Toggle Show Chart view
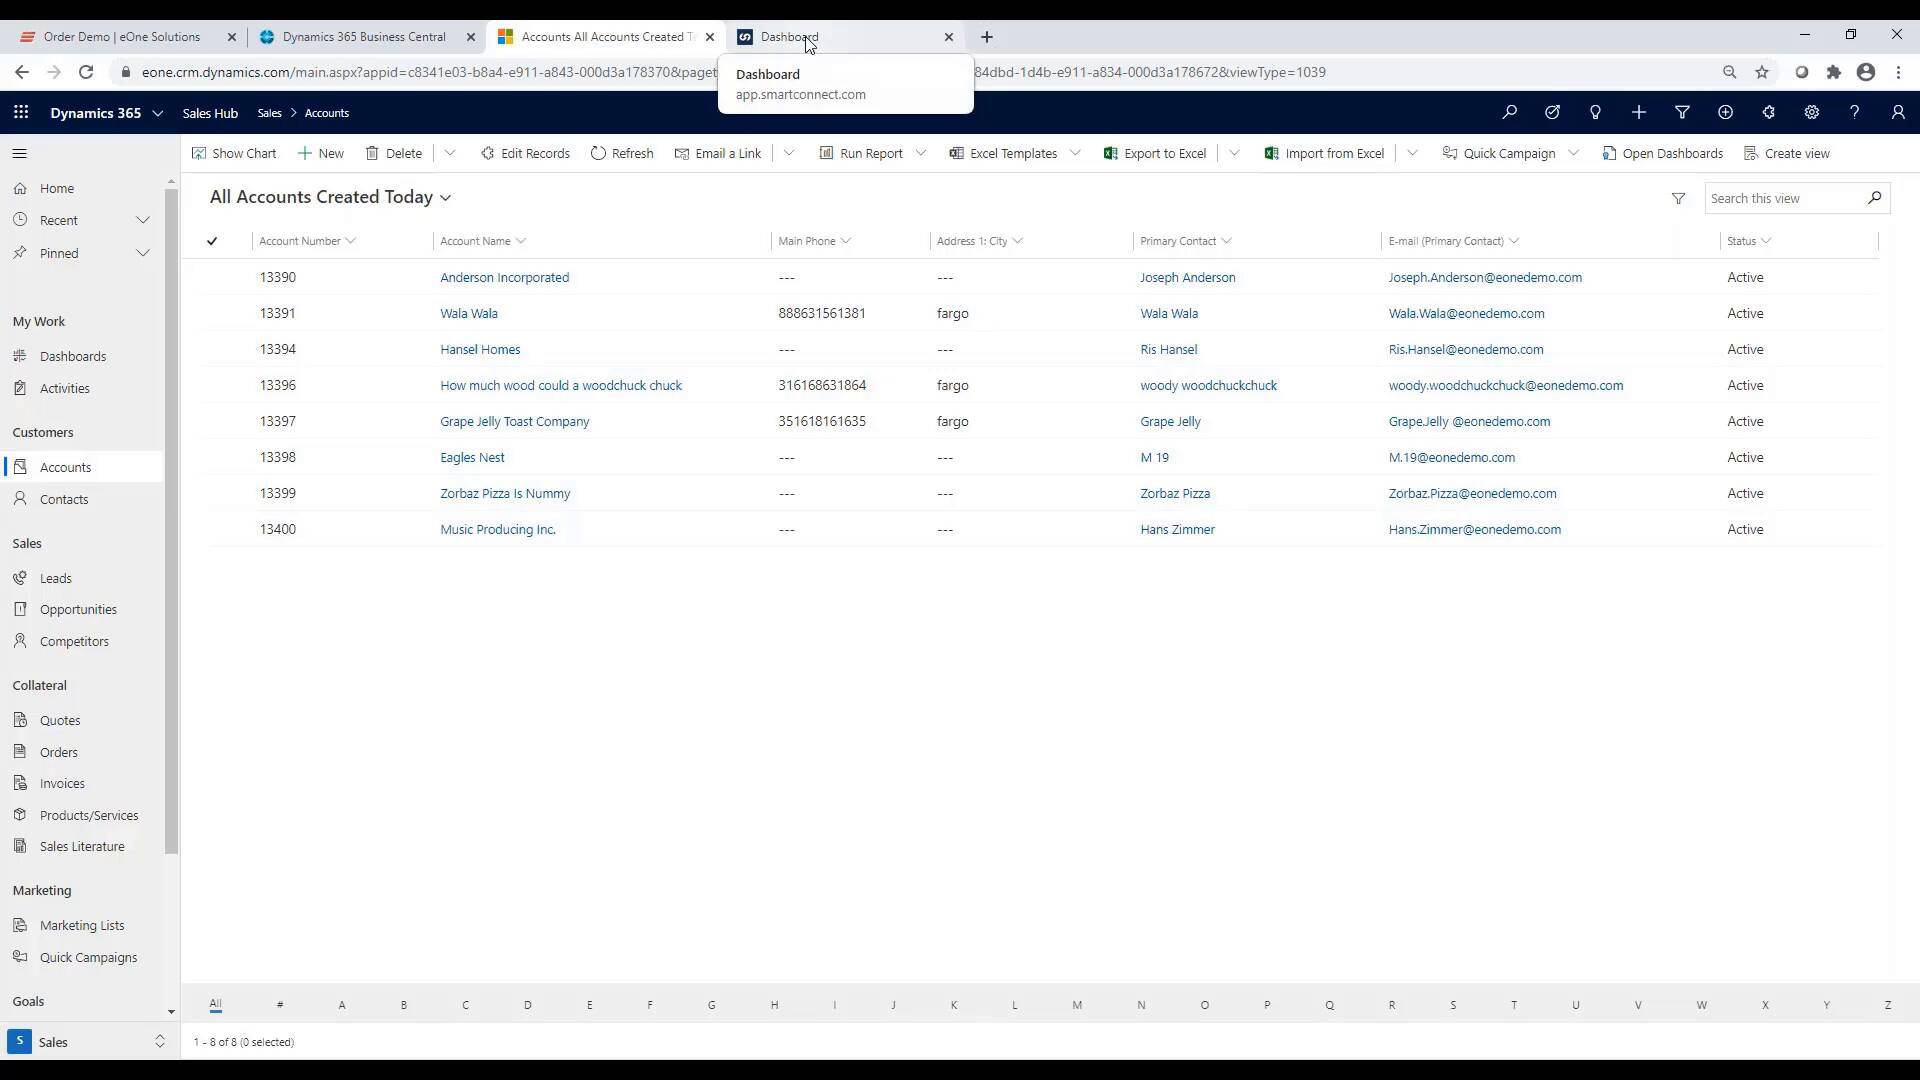Screen dimensions: 1920x1080 [x=234, y=153]
